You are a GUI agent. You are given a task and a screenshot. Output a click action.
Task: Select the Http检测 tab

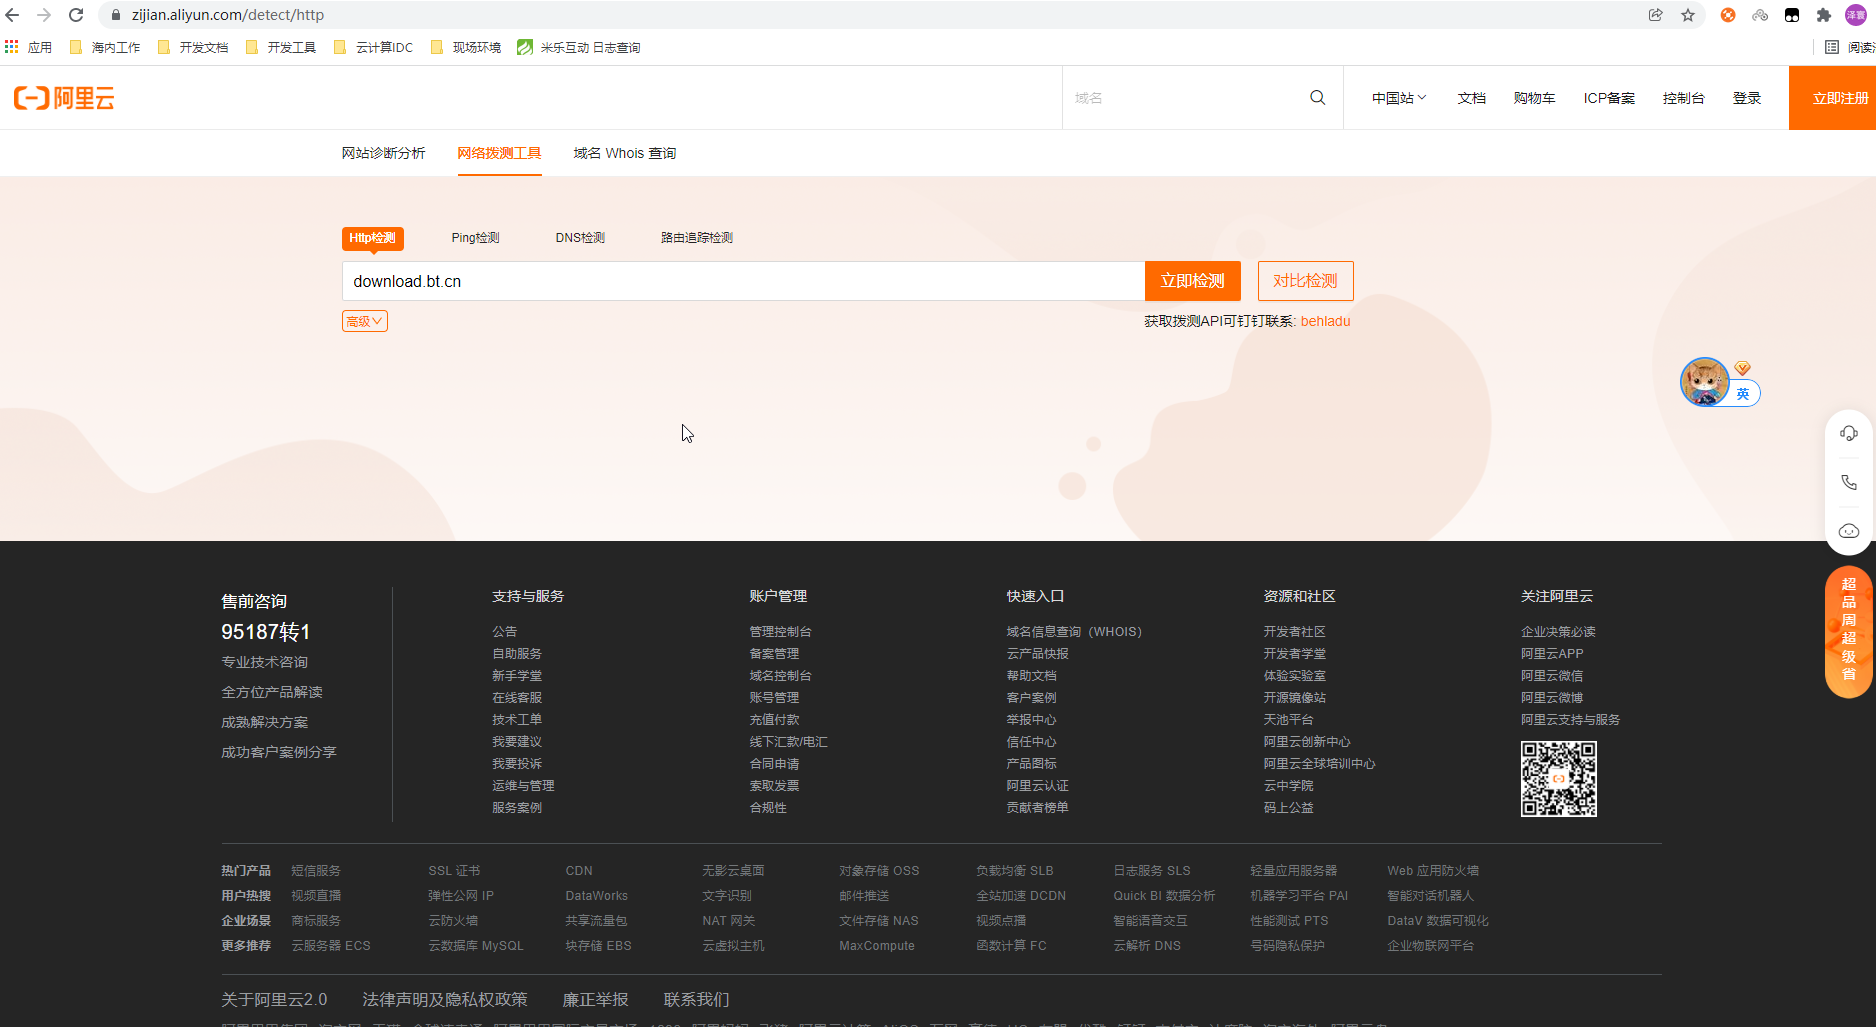coord(372,238)
